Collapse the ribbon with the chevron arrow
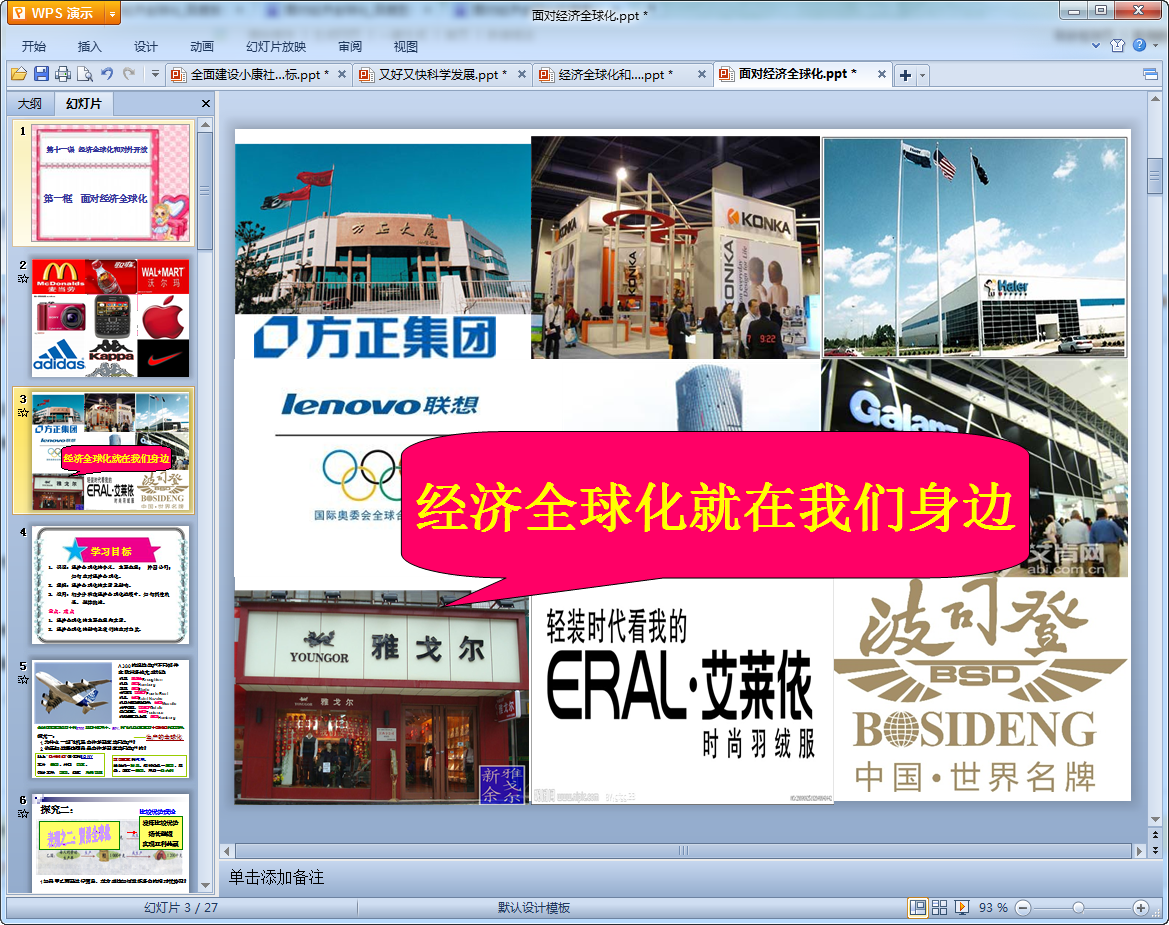Image resolution: width=1169 pixels, height=925 pixels. [x=1095, y=45]
